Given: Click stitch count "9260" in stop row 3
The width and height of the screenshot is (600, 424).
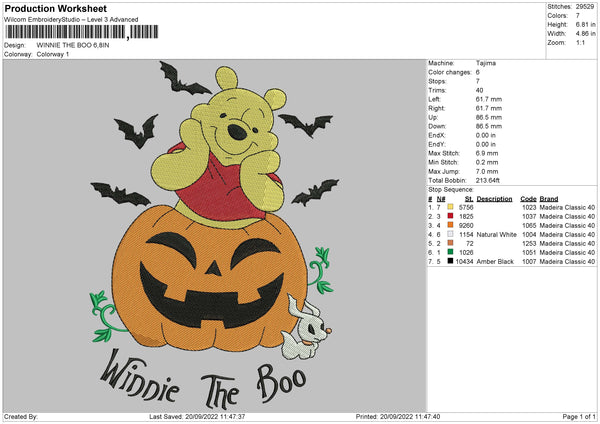Looking at the screenshot, I should click(466, 225).
